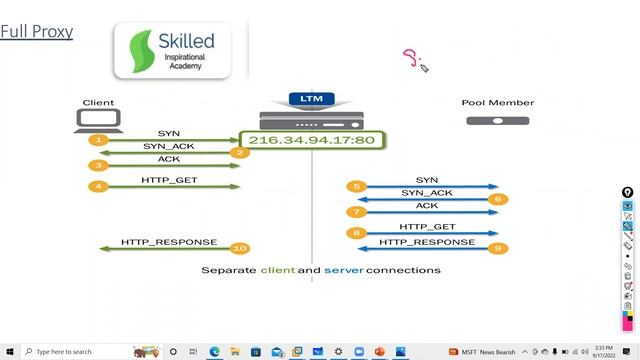640x360 pixels.
Task: Click the 'Type here to search' box
Action: click(92, 351)
